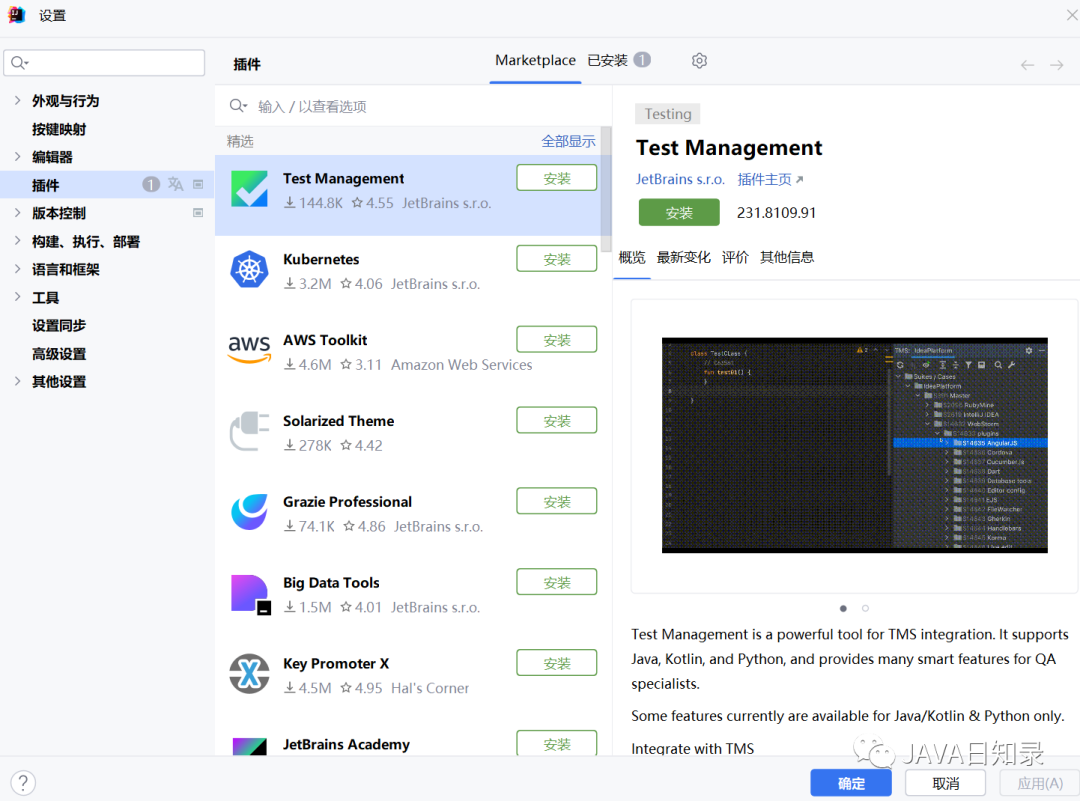Click the update count badge on 插件 row
Image resolution: width=1080 pixels, height=801 pixels.
(151, 184)
